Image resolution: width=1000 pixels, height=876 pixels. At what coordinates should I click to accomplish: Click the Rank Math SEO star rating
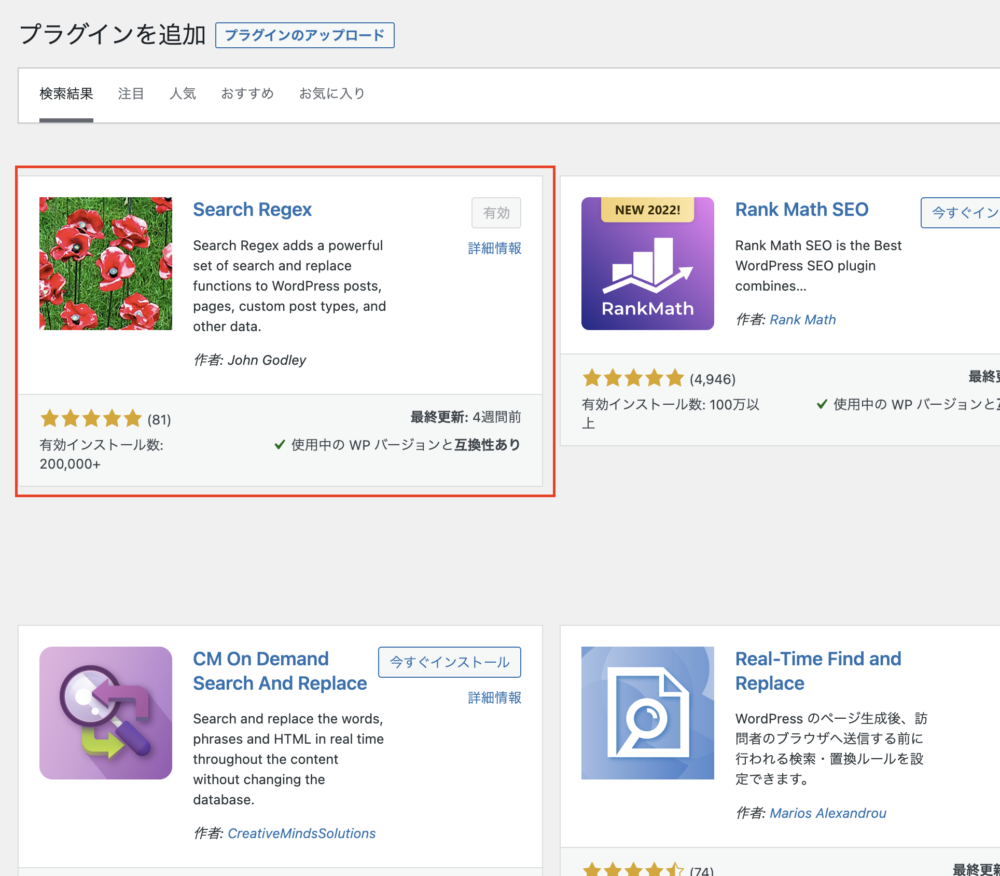tap(633, 379)
